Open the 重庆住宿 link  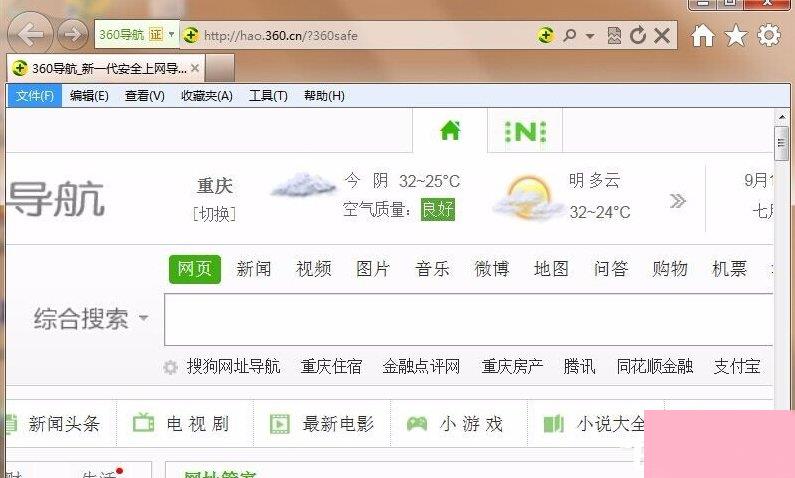point(331,366)
